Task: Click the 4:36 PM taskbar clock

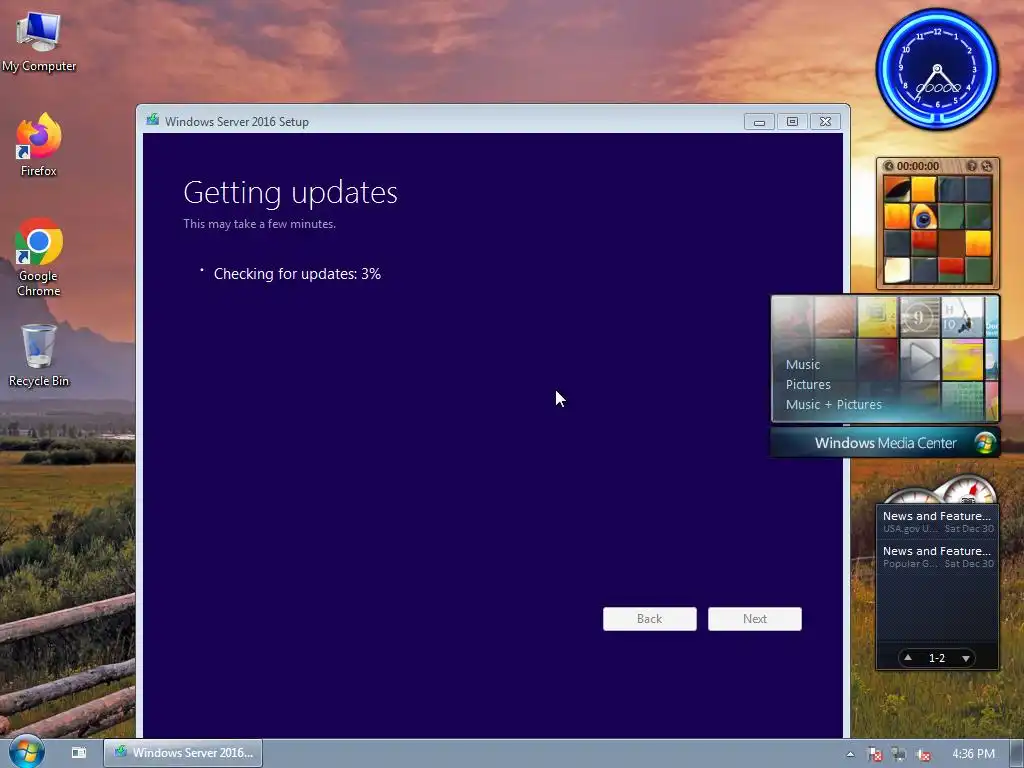Action: click(x=973, y=754)
